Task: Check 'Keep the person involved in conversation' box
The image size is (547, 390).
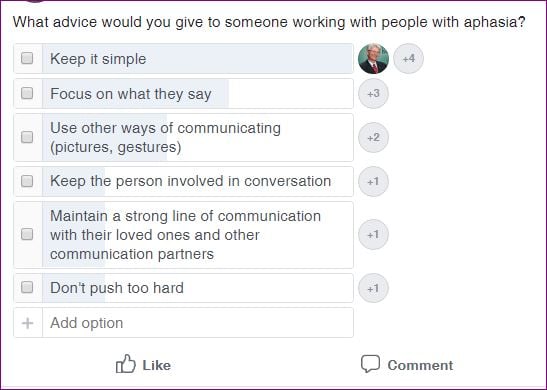Action: point(27,181)
